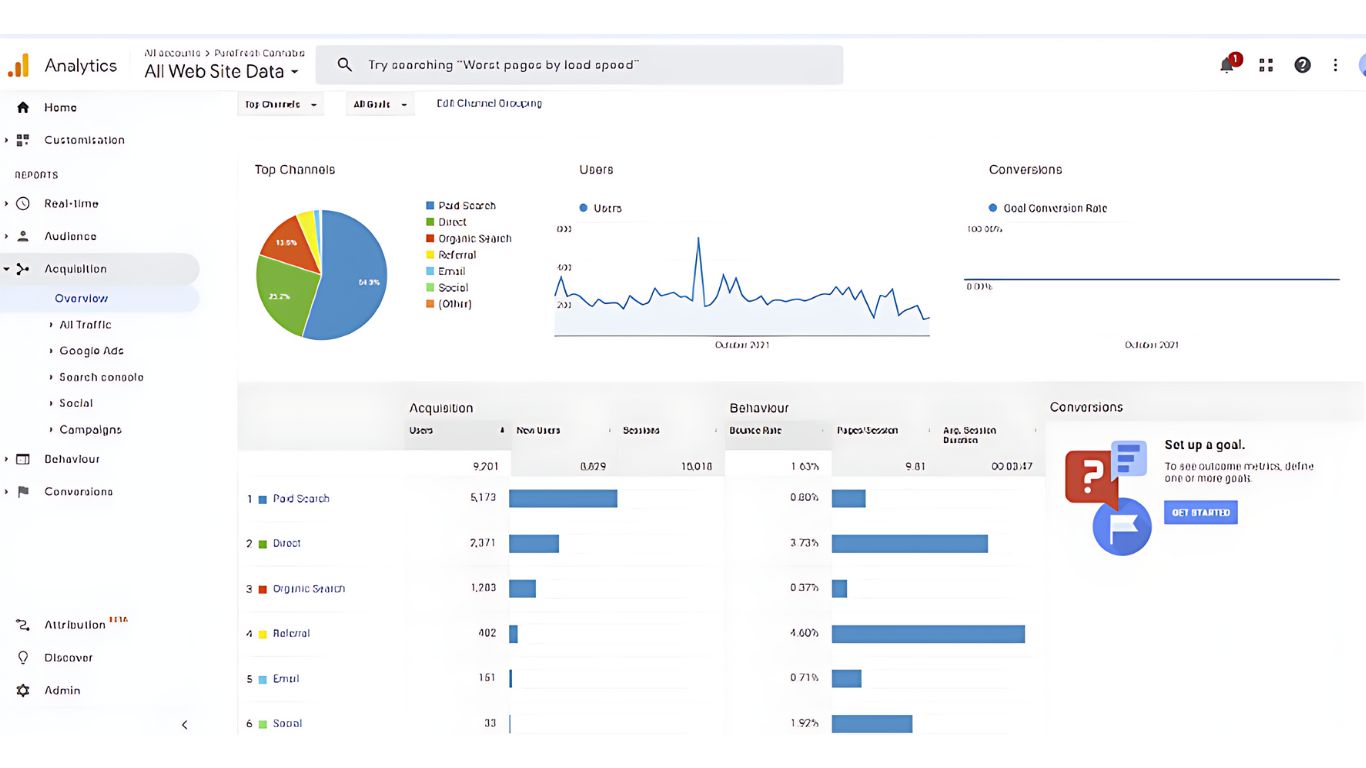Open the All Web Site Data selector
This screenshot has height=768, width=1366.
coord(221,71)
